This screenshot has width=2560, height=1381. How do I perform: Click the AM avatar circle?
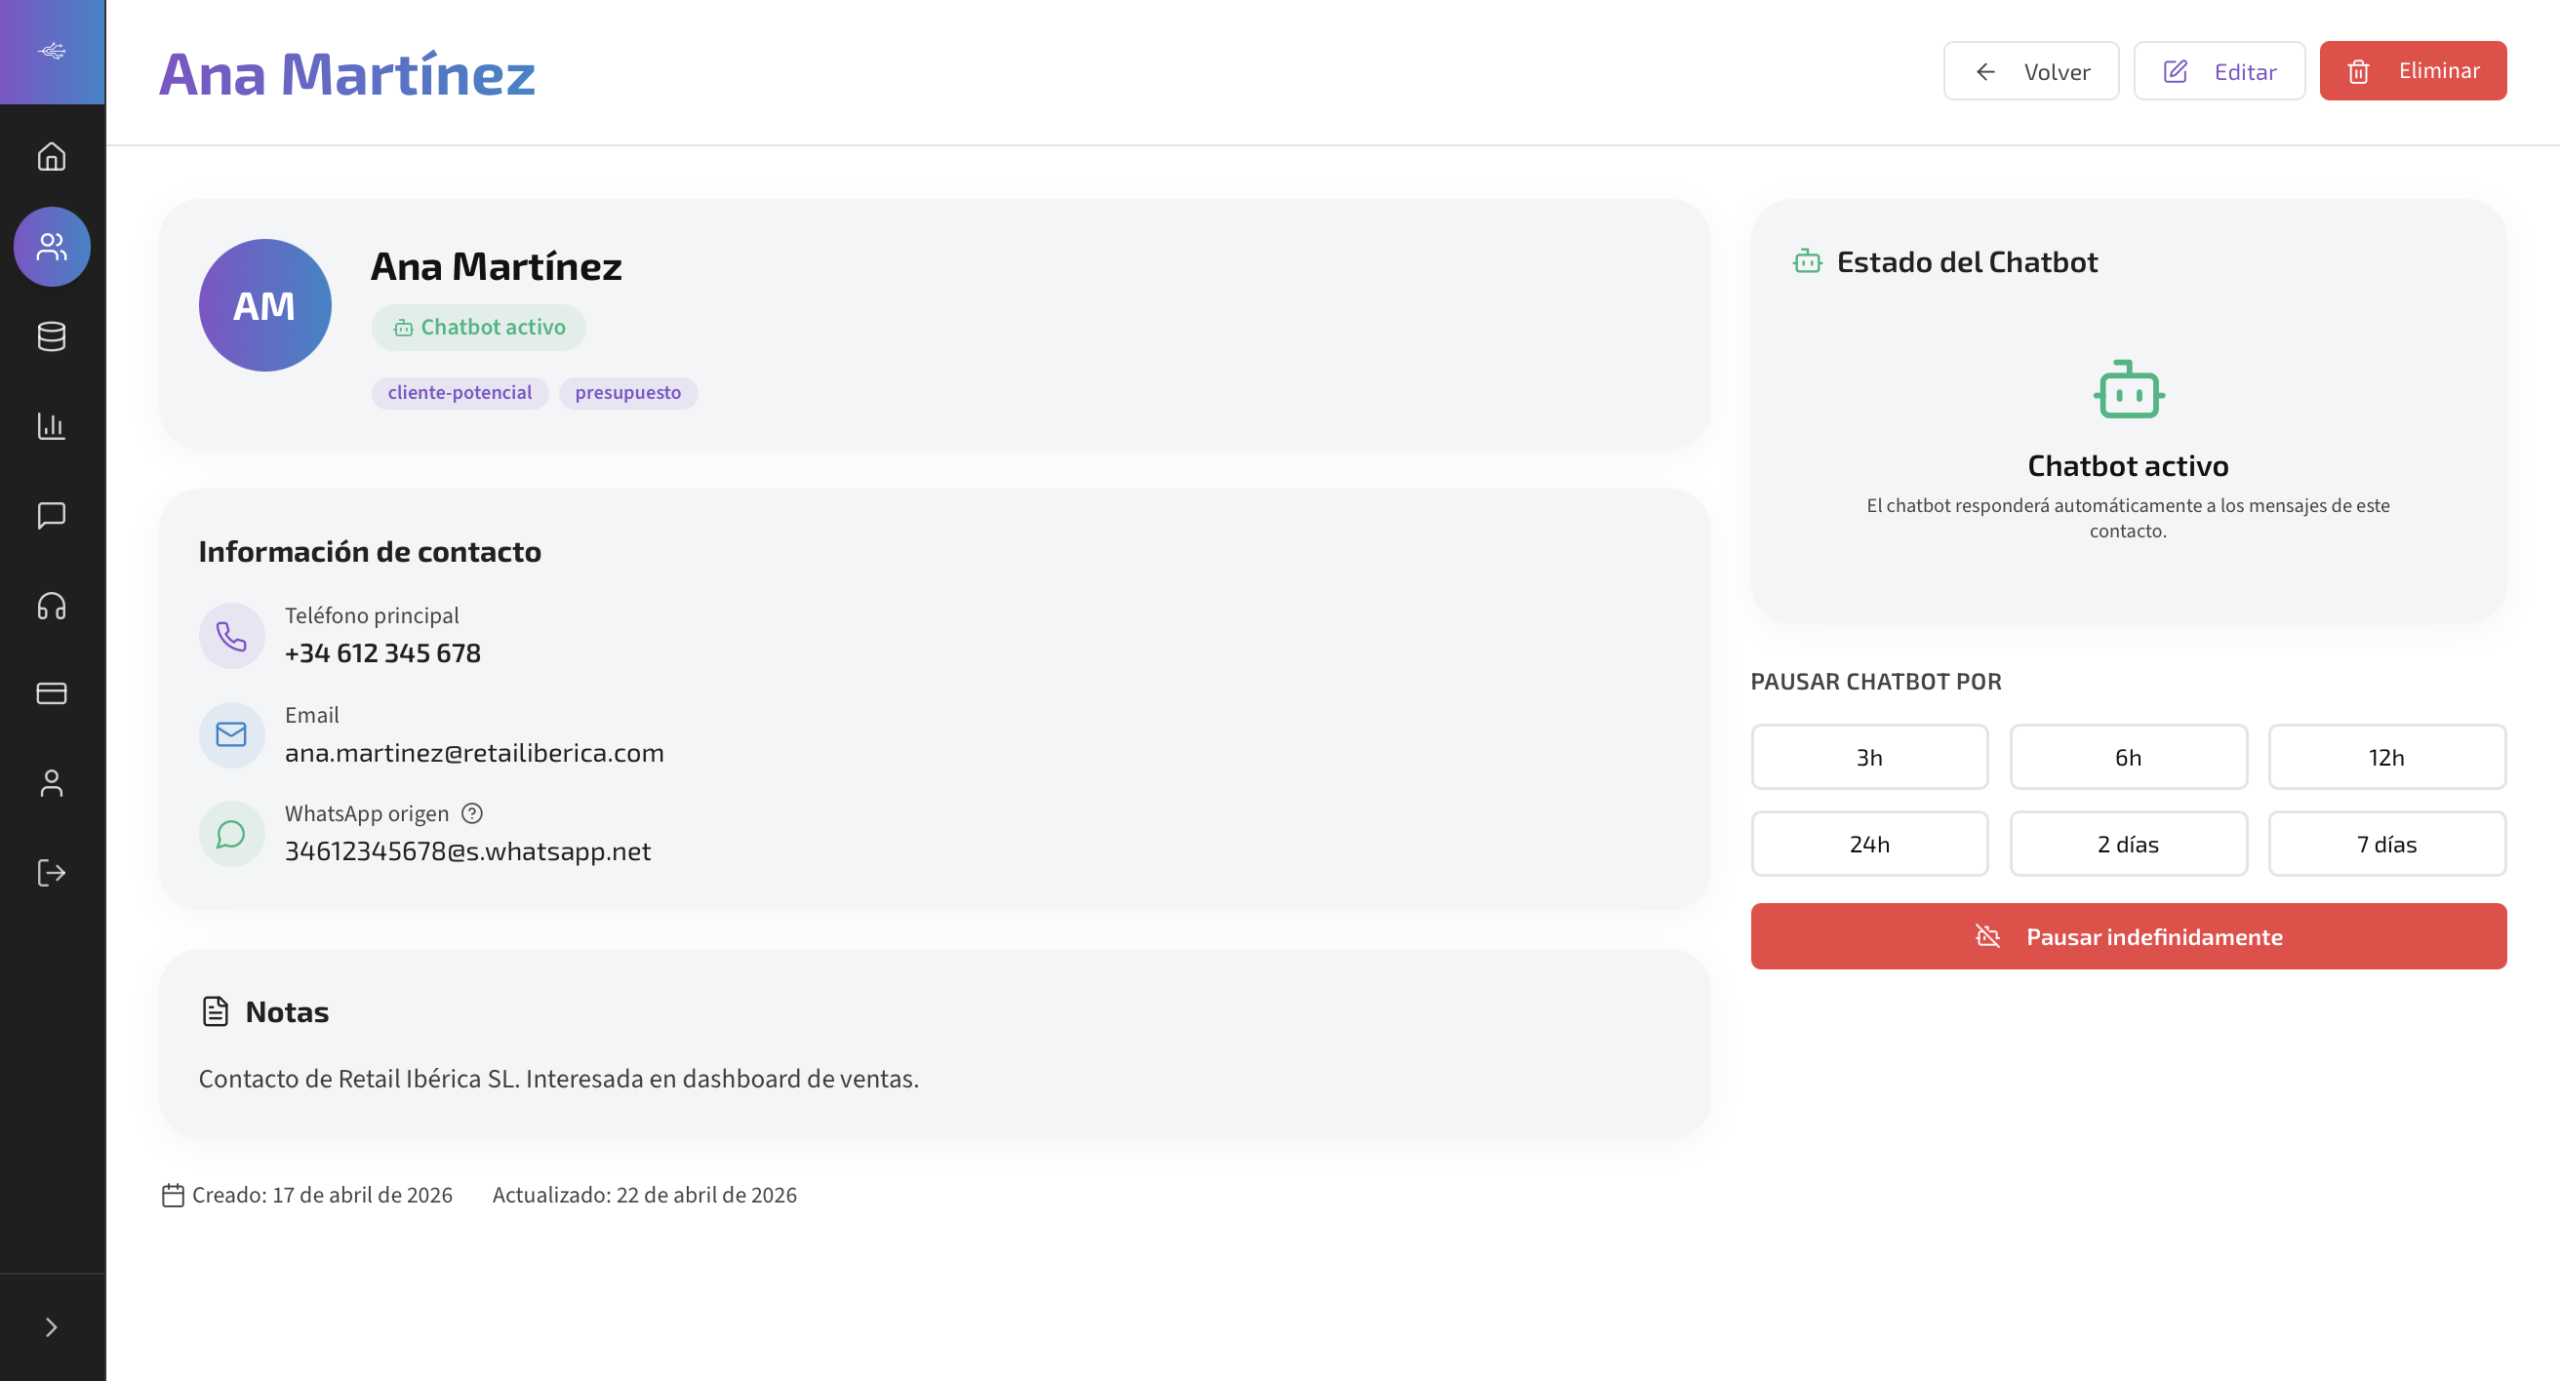click(265, 305)
